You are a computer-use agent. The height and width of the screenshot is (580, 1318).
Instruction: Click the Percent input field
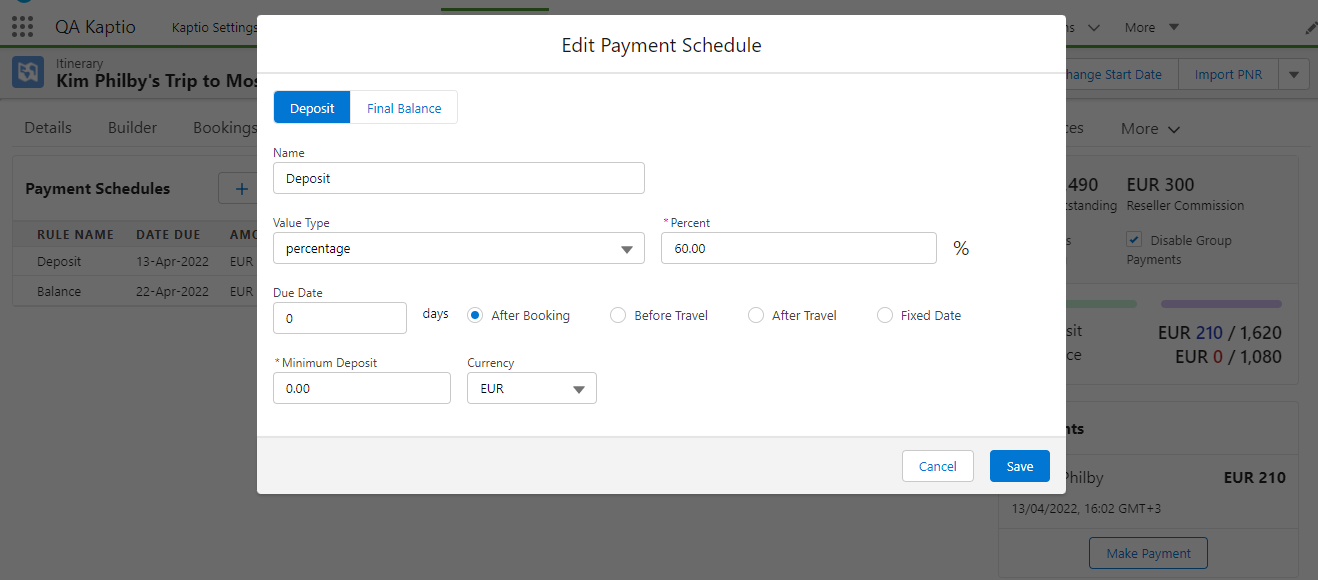pos(798,248)
